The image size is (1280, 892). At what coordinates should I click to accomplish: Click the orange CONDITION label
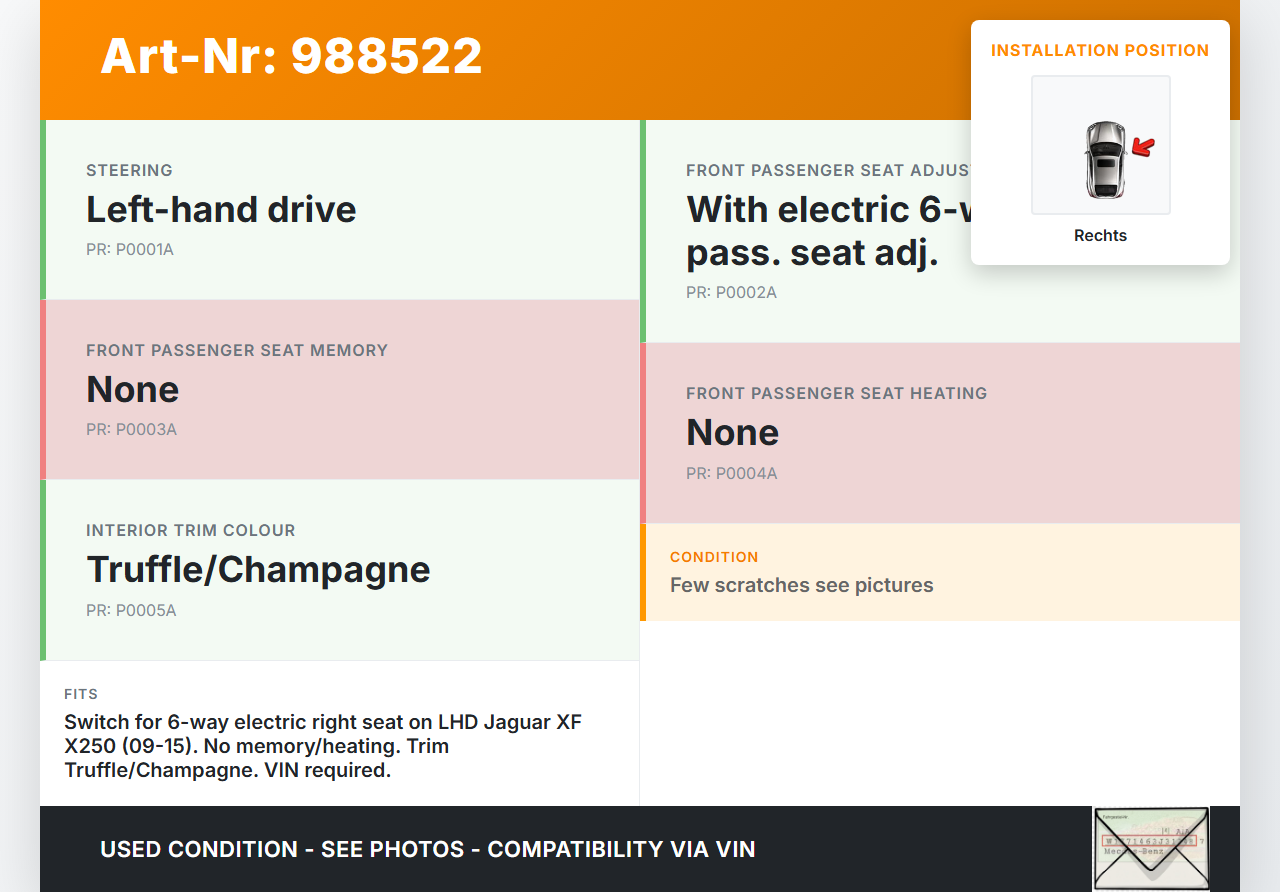click(714, 557)
